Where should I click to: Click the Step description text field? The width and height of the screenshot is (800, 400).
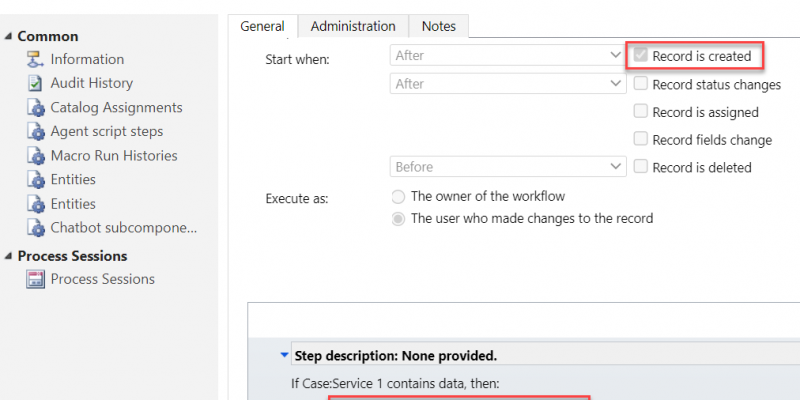click(546, 356)
